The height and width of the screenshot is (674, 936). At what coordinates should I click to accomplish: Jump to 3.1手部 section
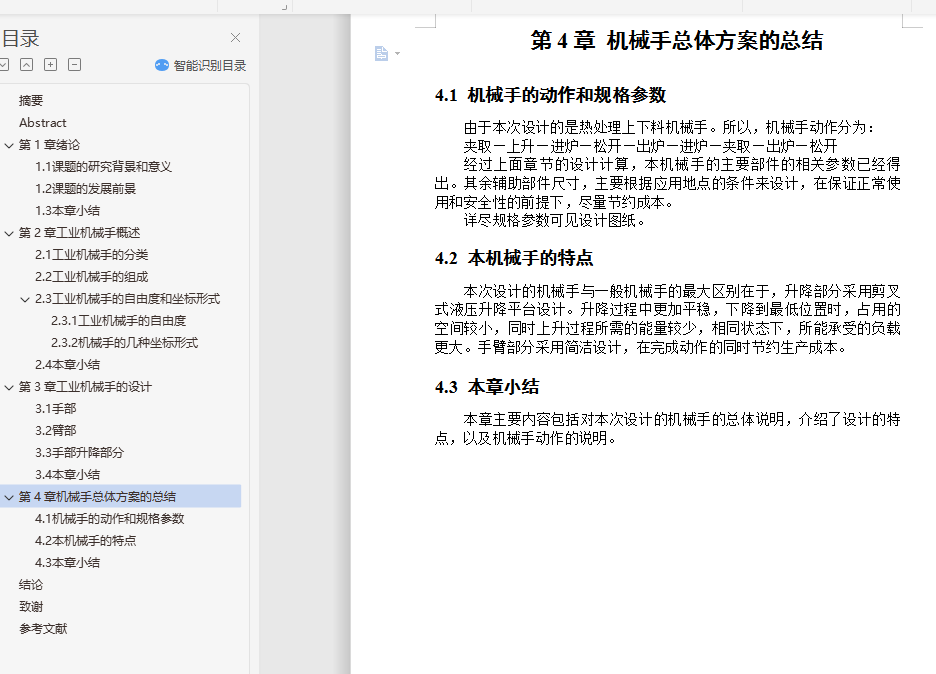[x=56, y=409]
